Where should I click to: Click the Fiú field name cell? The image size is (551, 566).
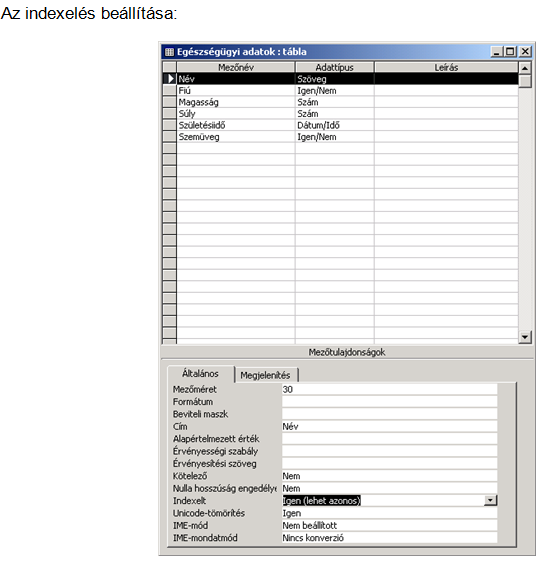pyautogui.click(x=236, y=90)
